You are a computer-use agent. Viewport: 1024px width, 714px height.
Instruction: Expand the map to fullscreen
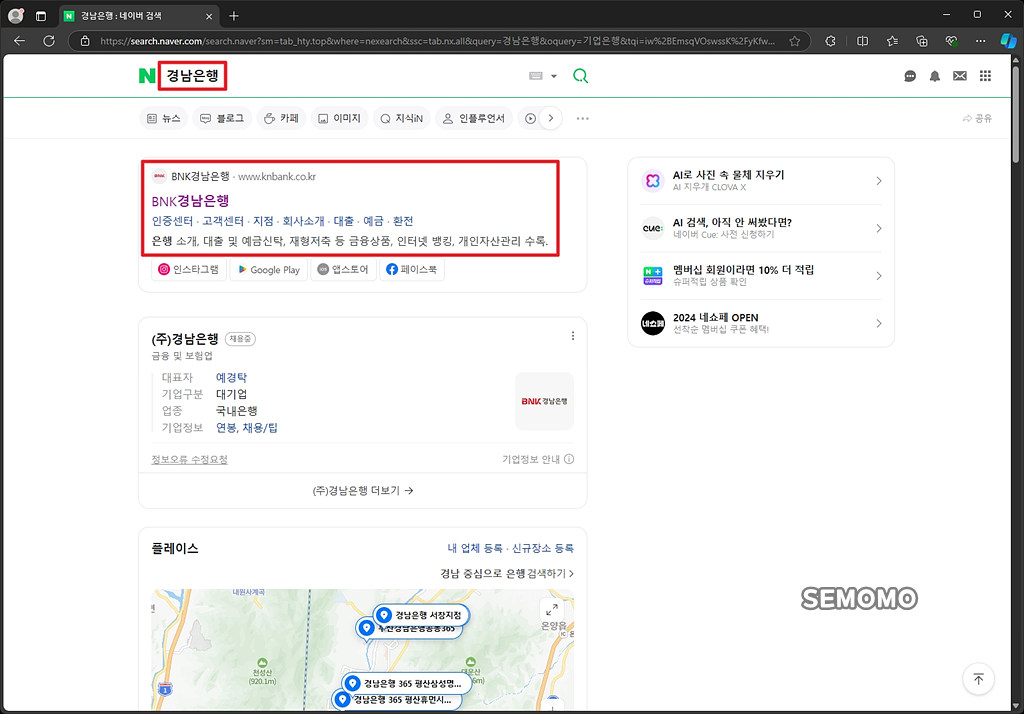click(x=552, y=609)
